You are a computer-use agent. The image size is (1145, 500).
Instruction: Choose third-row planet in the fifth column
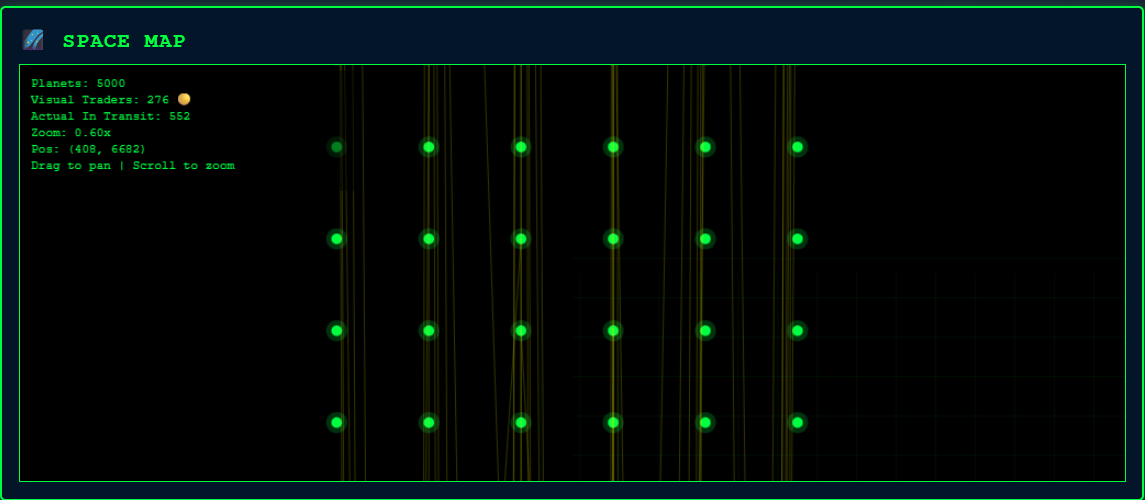tap(705, 331)
